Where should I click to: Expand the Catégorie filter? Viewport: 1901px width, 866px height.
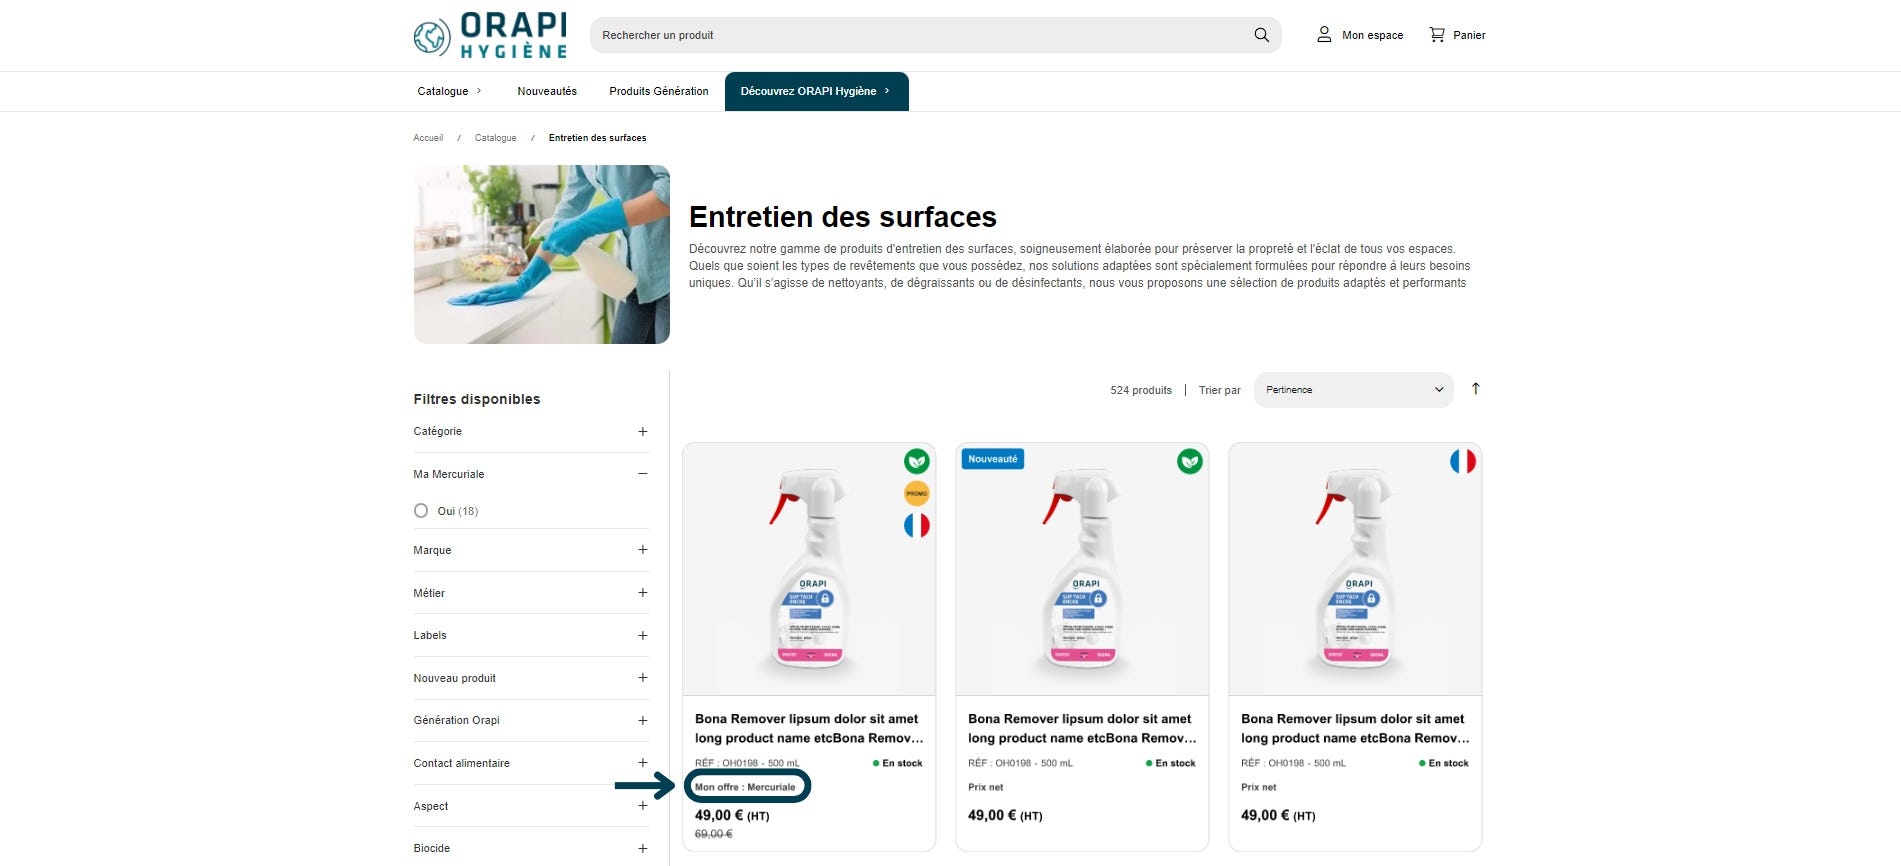pyautogui.click(x=530, y=432)
